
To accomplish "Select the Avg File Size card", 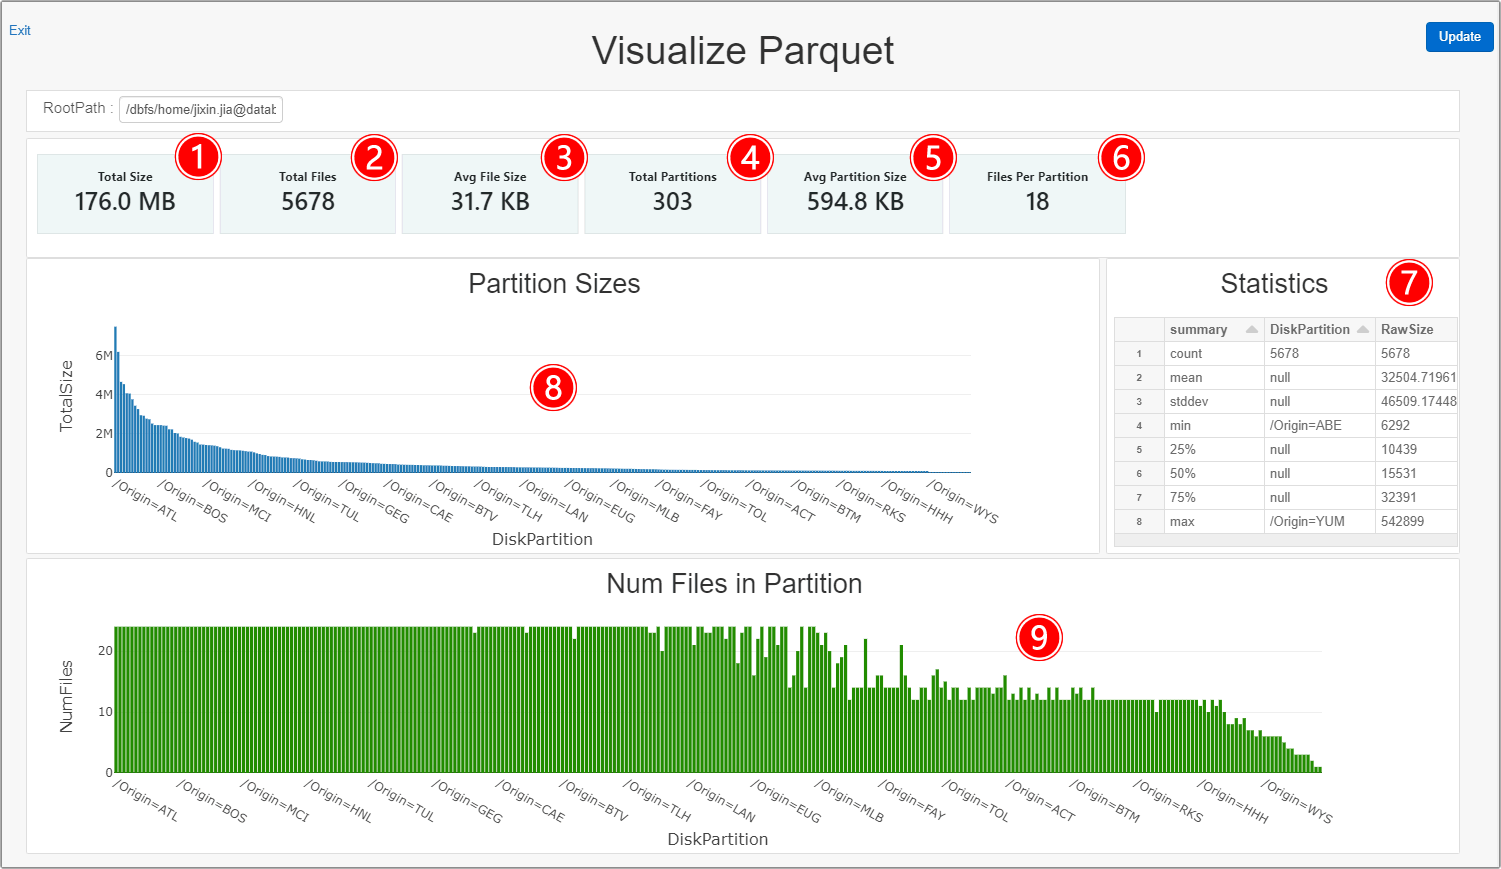I will click(490, 193).
